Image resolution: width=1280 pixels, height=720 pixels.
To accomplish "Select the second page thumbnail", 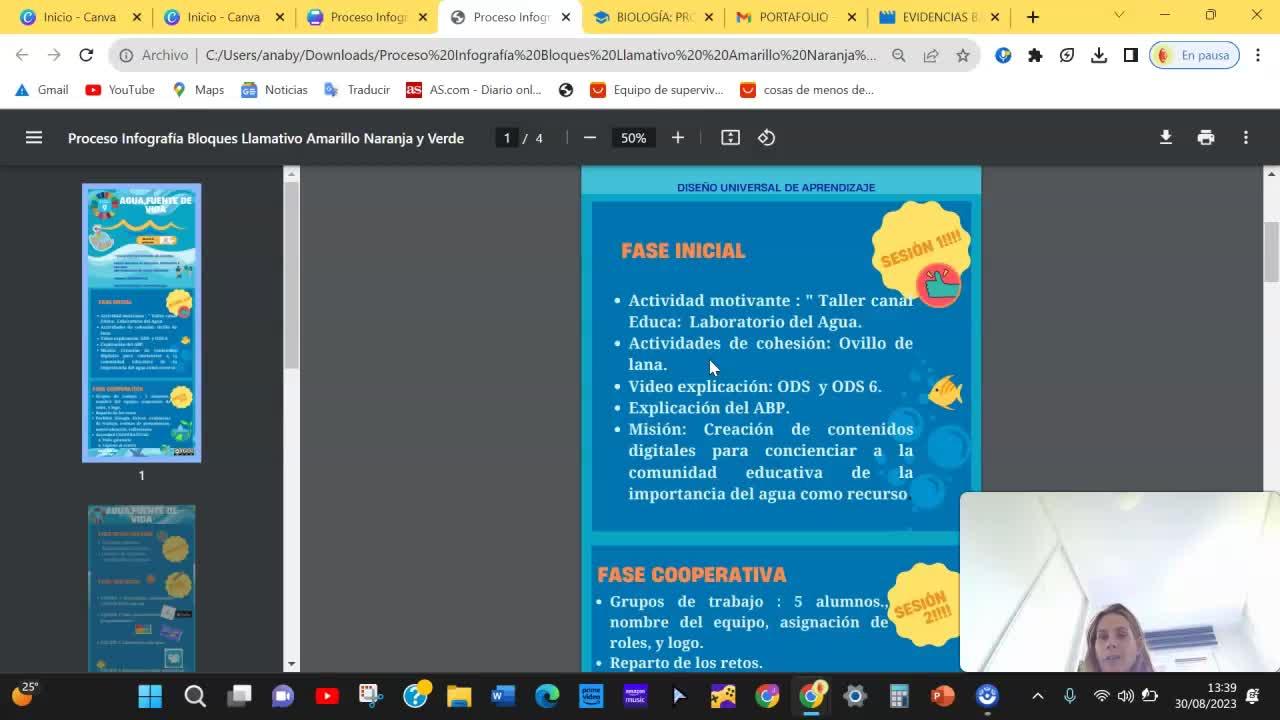I will (x=141, y=588).
